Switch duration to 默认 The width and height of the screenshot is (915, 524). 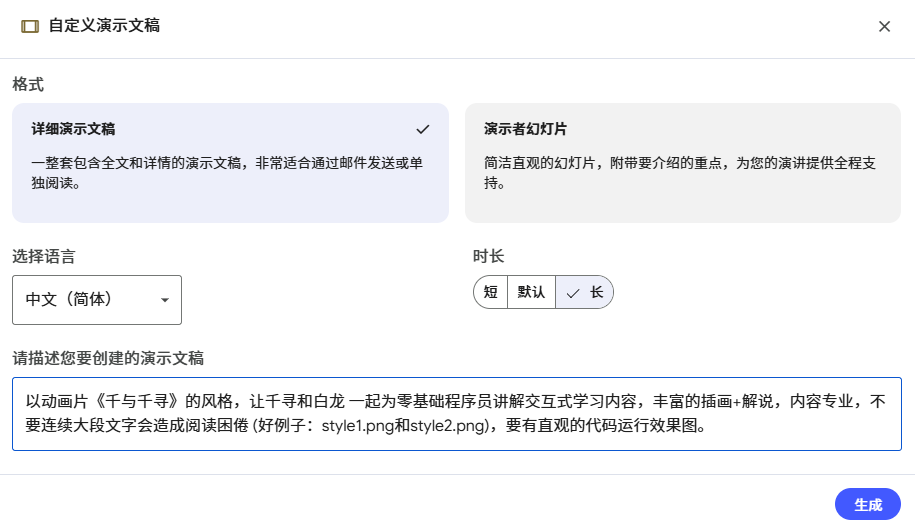point(531,293)
